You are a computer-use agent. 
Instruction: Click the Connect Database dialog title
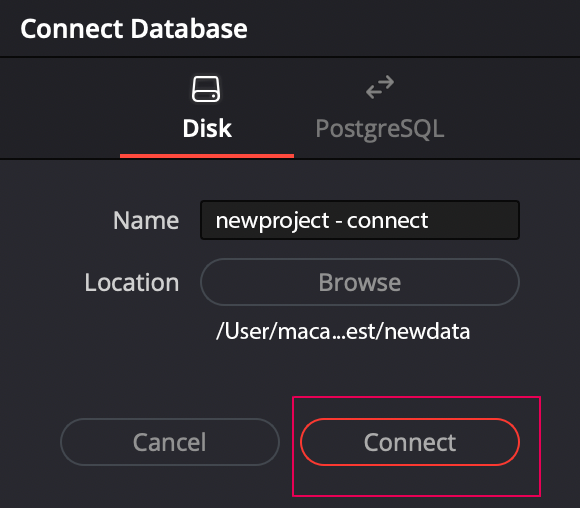click(134, 28)
